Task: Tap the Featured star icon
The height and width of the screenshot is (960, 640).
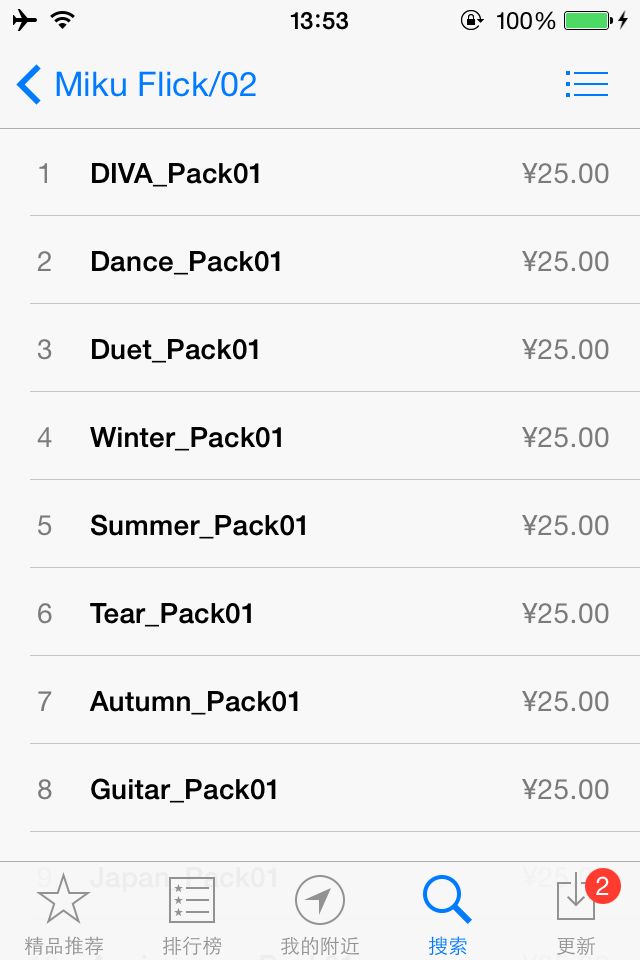Action: [63, 898]
